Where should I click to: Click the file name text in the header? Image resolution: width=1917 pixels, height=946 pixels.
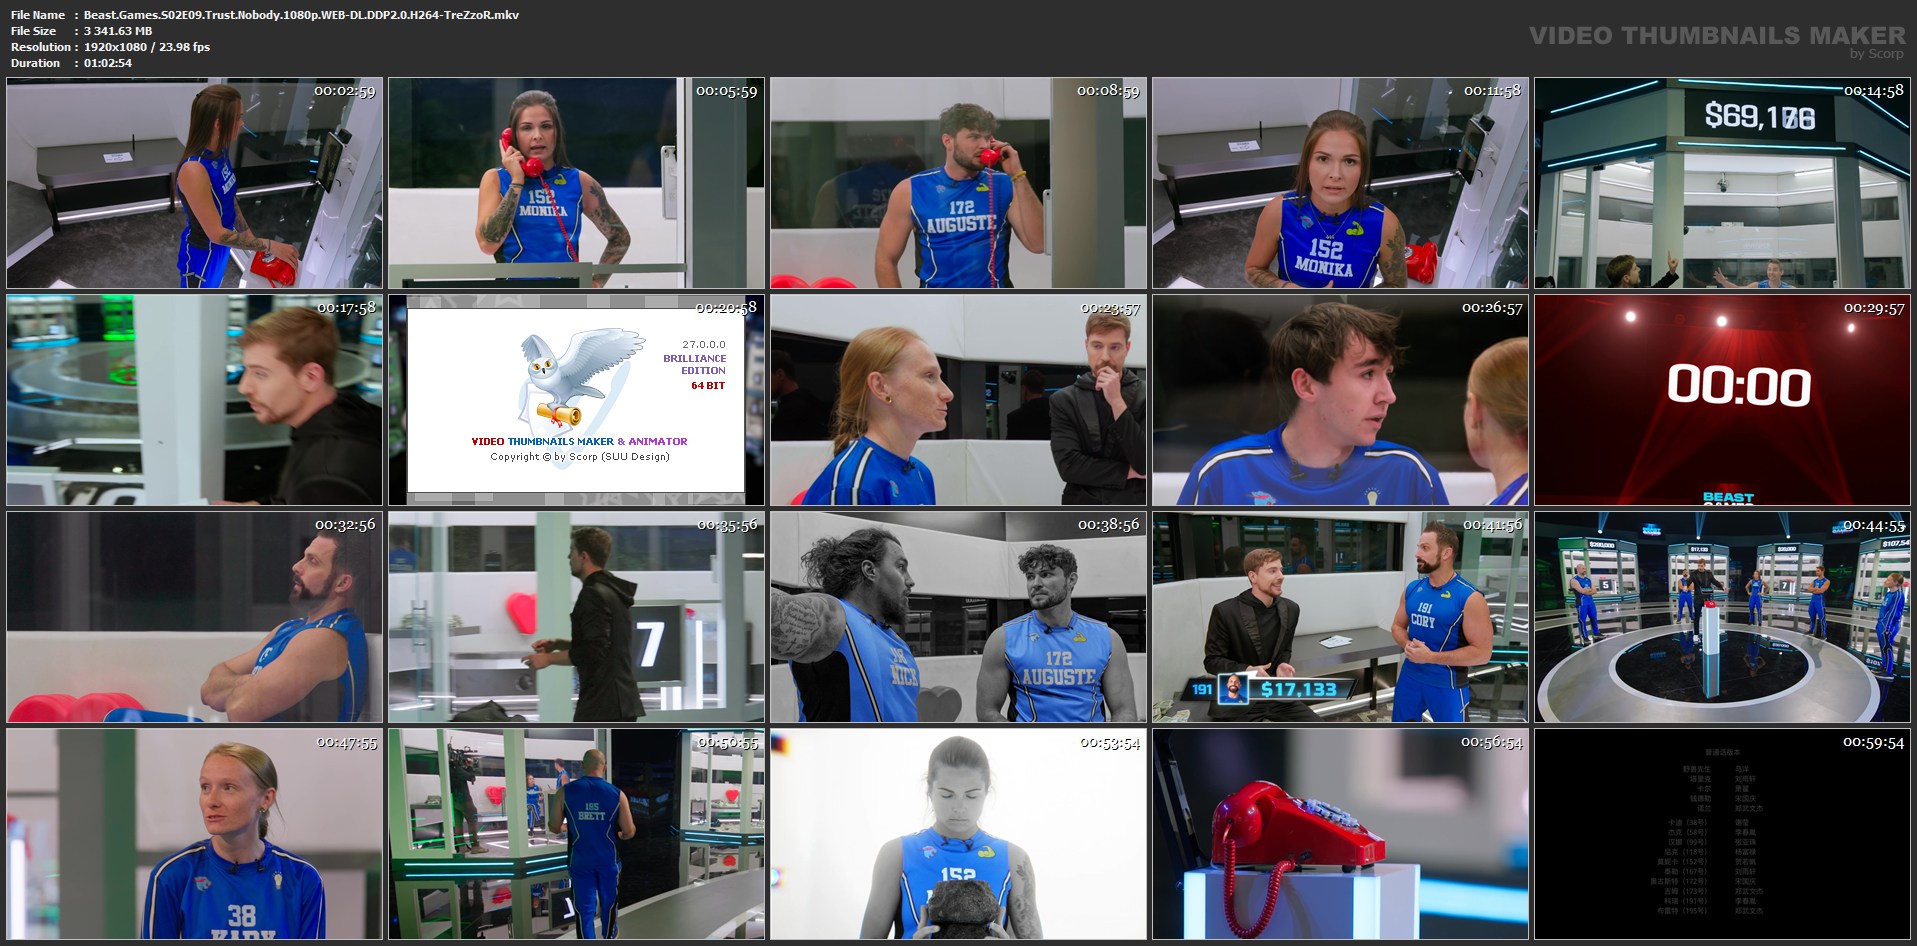300,15
